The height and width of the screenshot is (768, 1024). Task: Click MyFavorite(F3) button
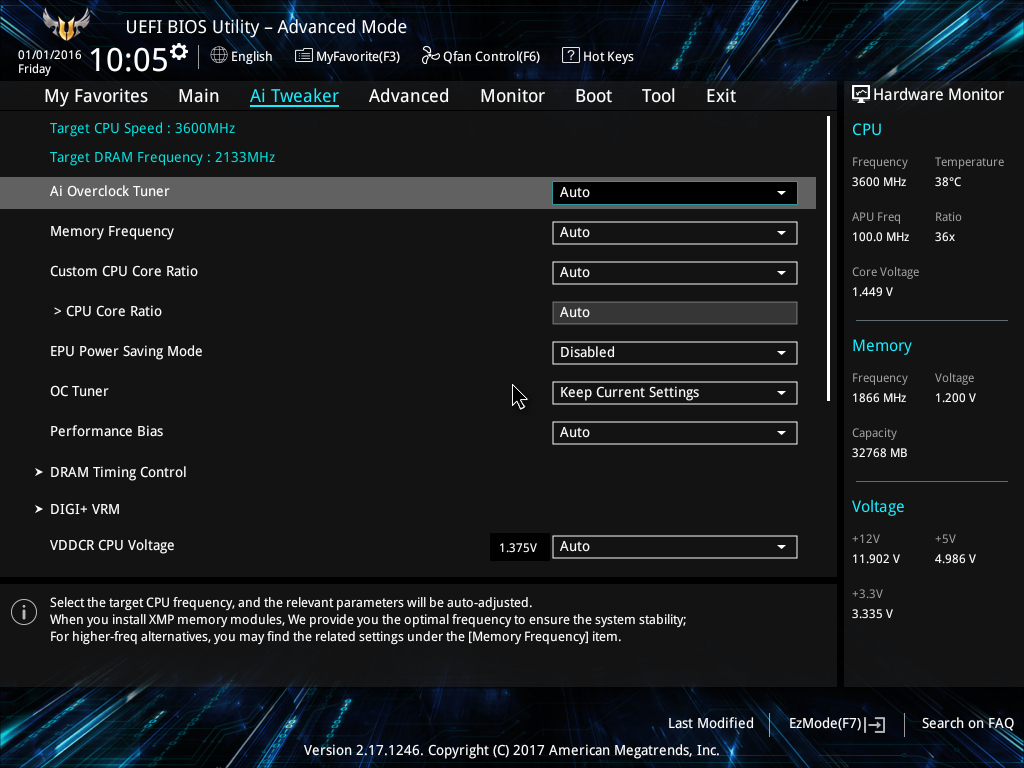(x=347, y=56)
